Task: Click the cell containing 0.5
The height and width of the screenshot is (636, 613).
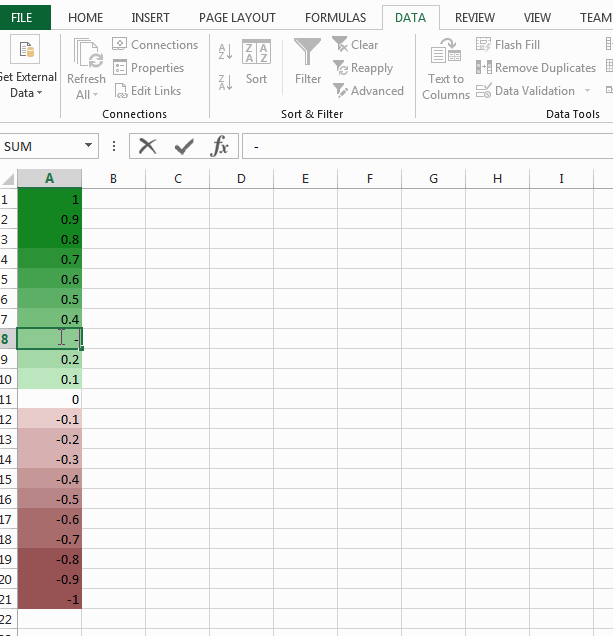Action: (49, 299)
